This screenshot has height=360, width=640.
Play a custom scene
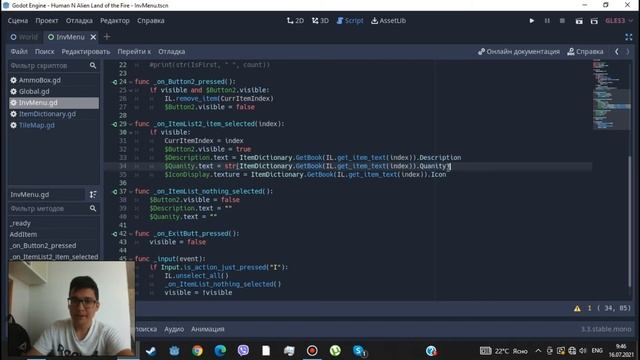click(594, 20)
